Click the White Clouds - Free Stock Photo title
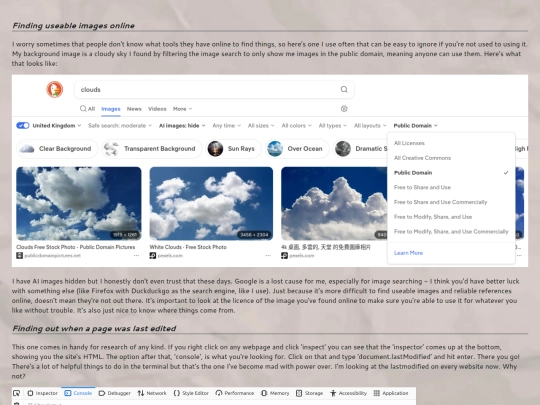 (x=188, y=247)
